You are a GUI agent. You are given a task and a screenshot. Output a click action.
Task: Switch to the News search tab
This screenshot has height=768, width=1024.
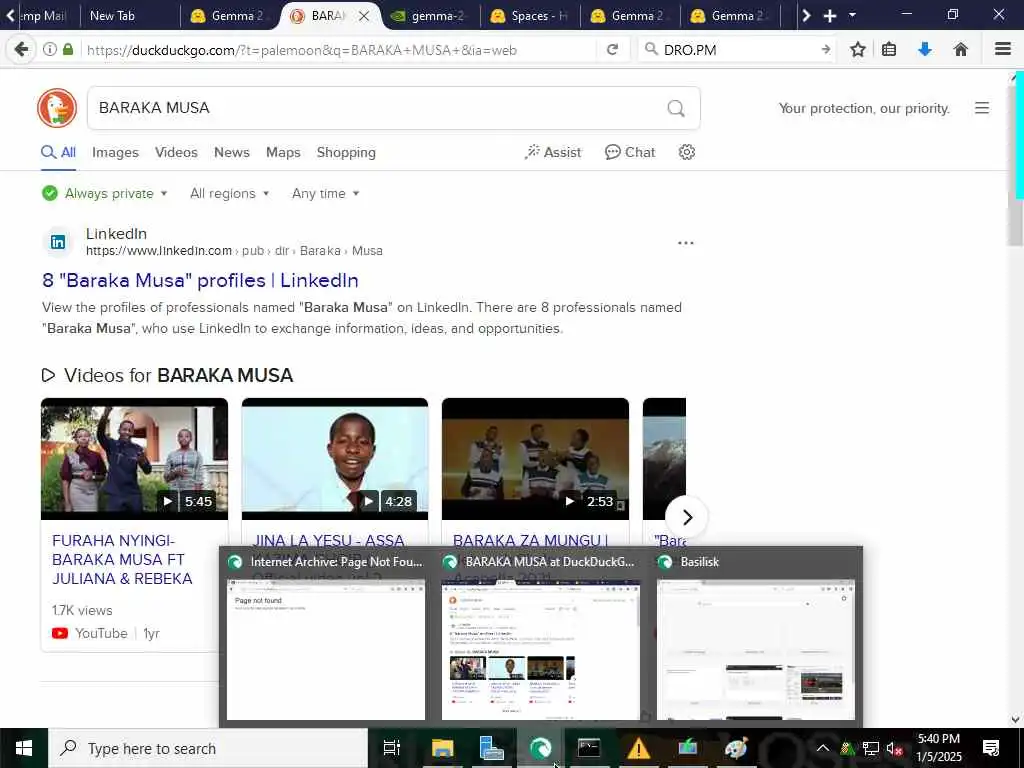pyautogui.click(x=232, y=152)
